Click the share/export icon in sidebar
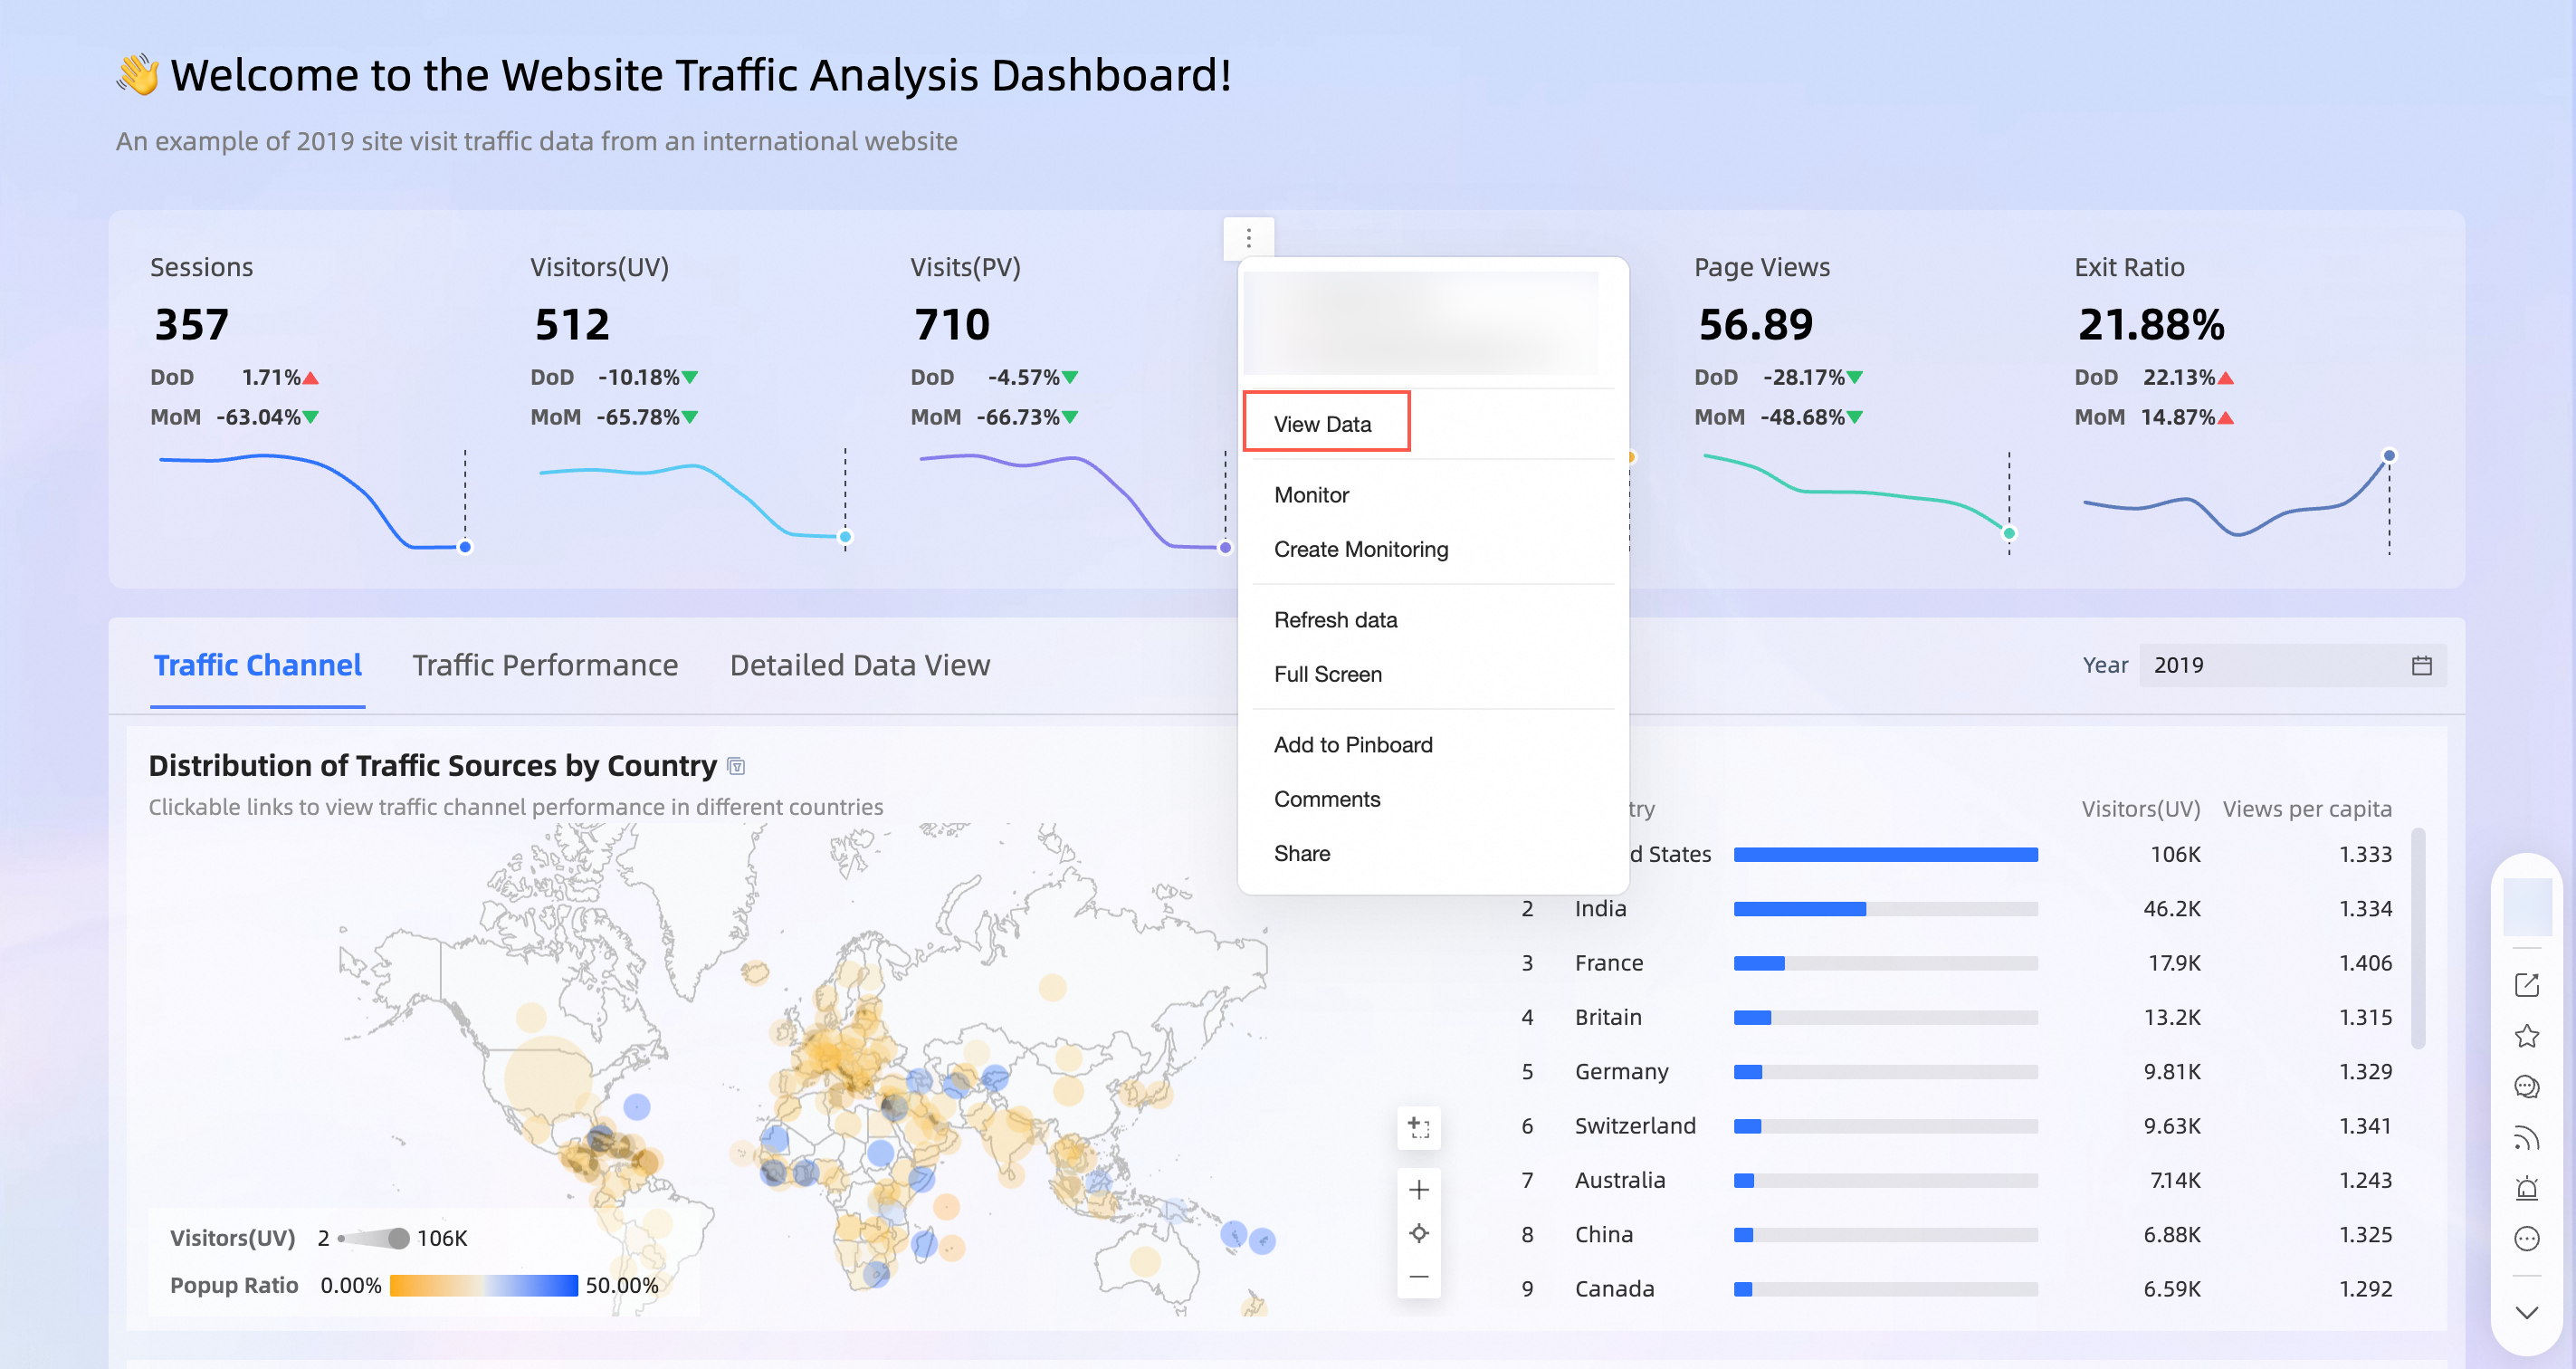The width and height of the screenshot is (2576, 1369). (2526, 984)
